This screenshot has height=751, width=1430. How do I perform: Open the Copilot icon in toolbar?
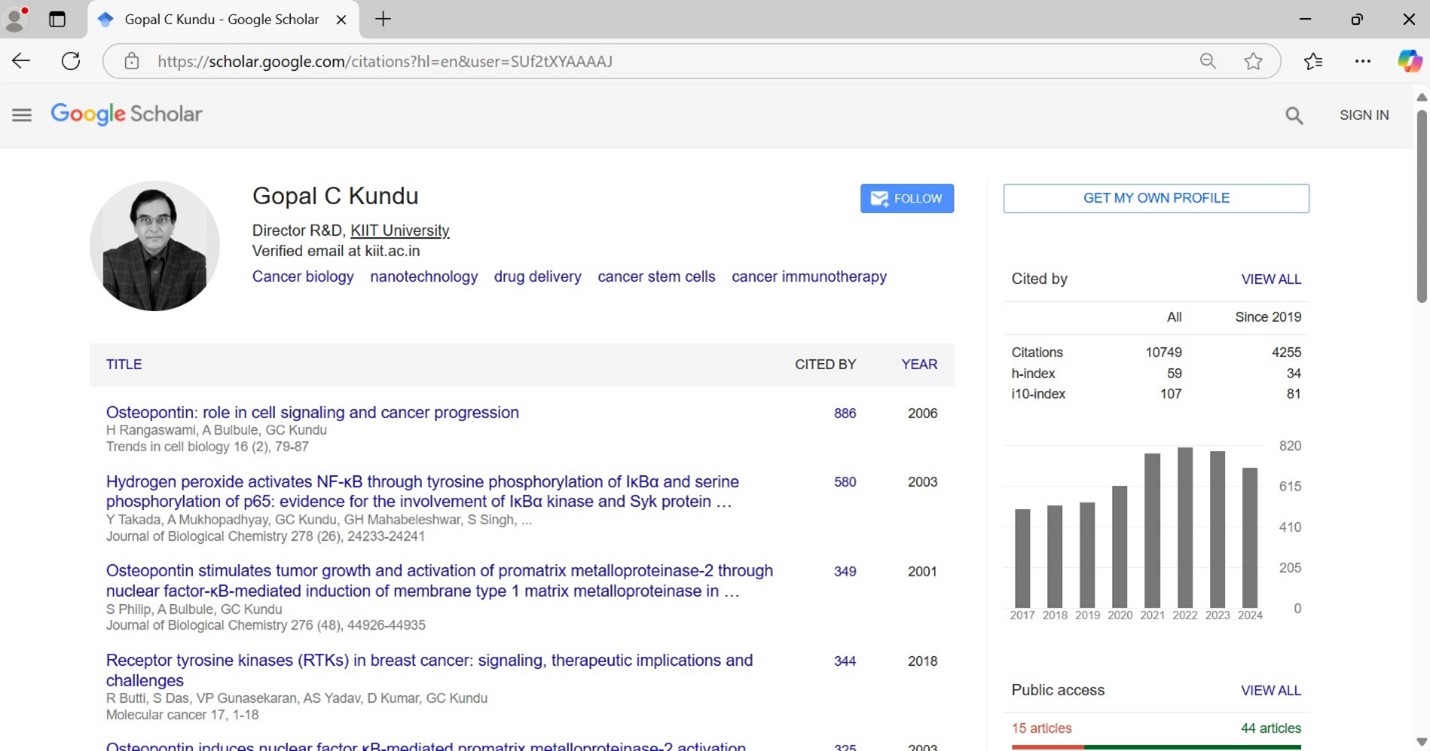1409,61
